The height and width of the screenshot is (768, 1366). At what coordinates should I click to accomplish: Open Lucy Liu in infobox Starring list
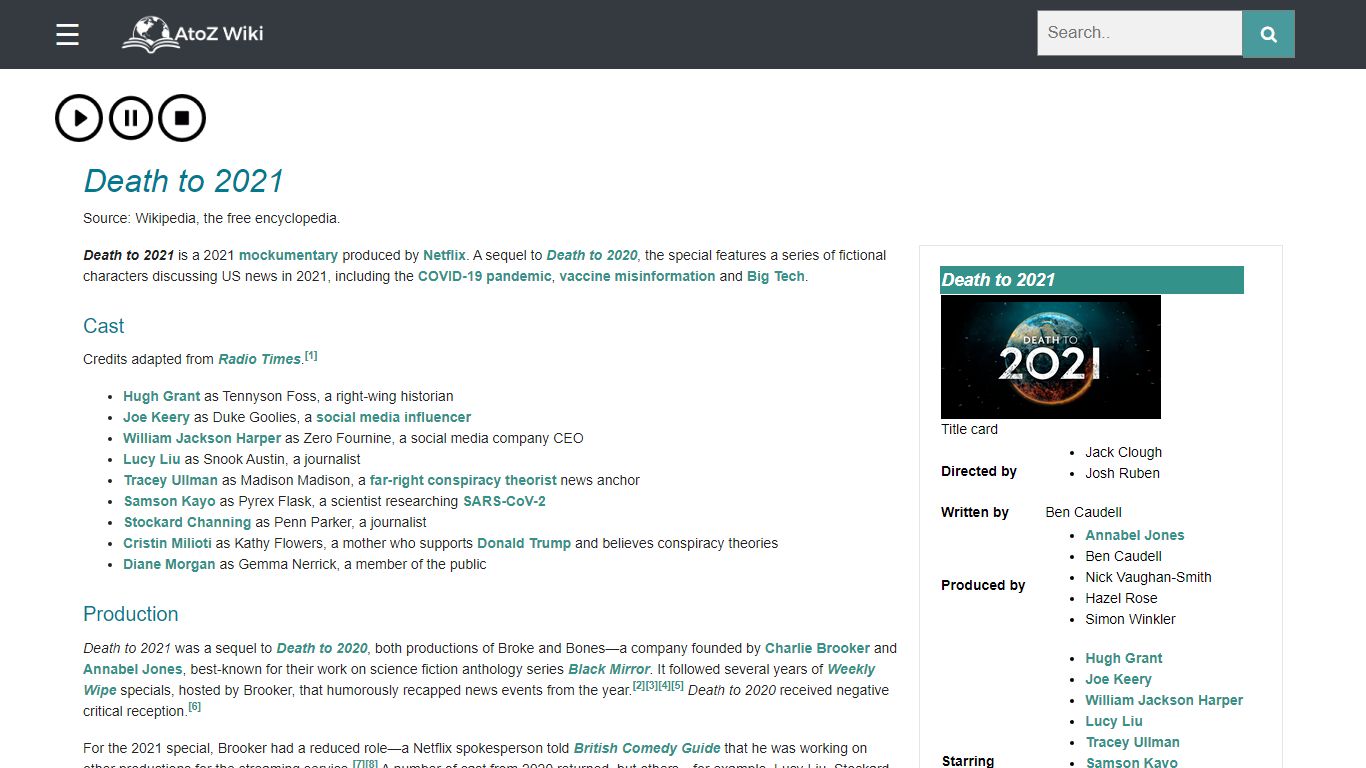[x=1114, y=721]
